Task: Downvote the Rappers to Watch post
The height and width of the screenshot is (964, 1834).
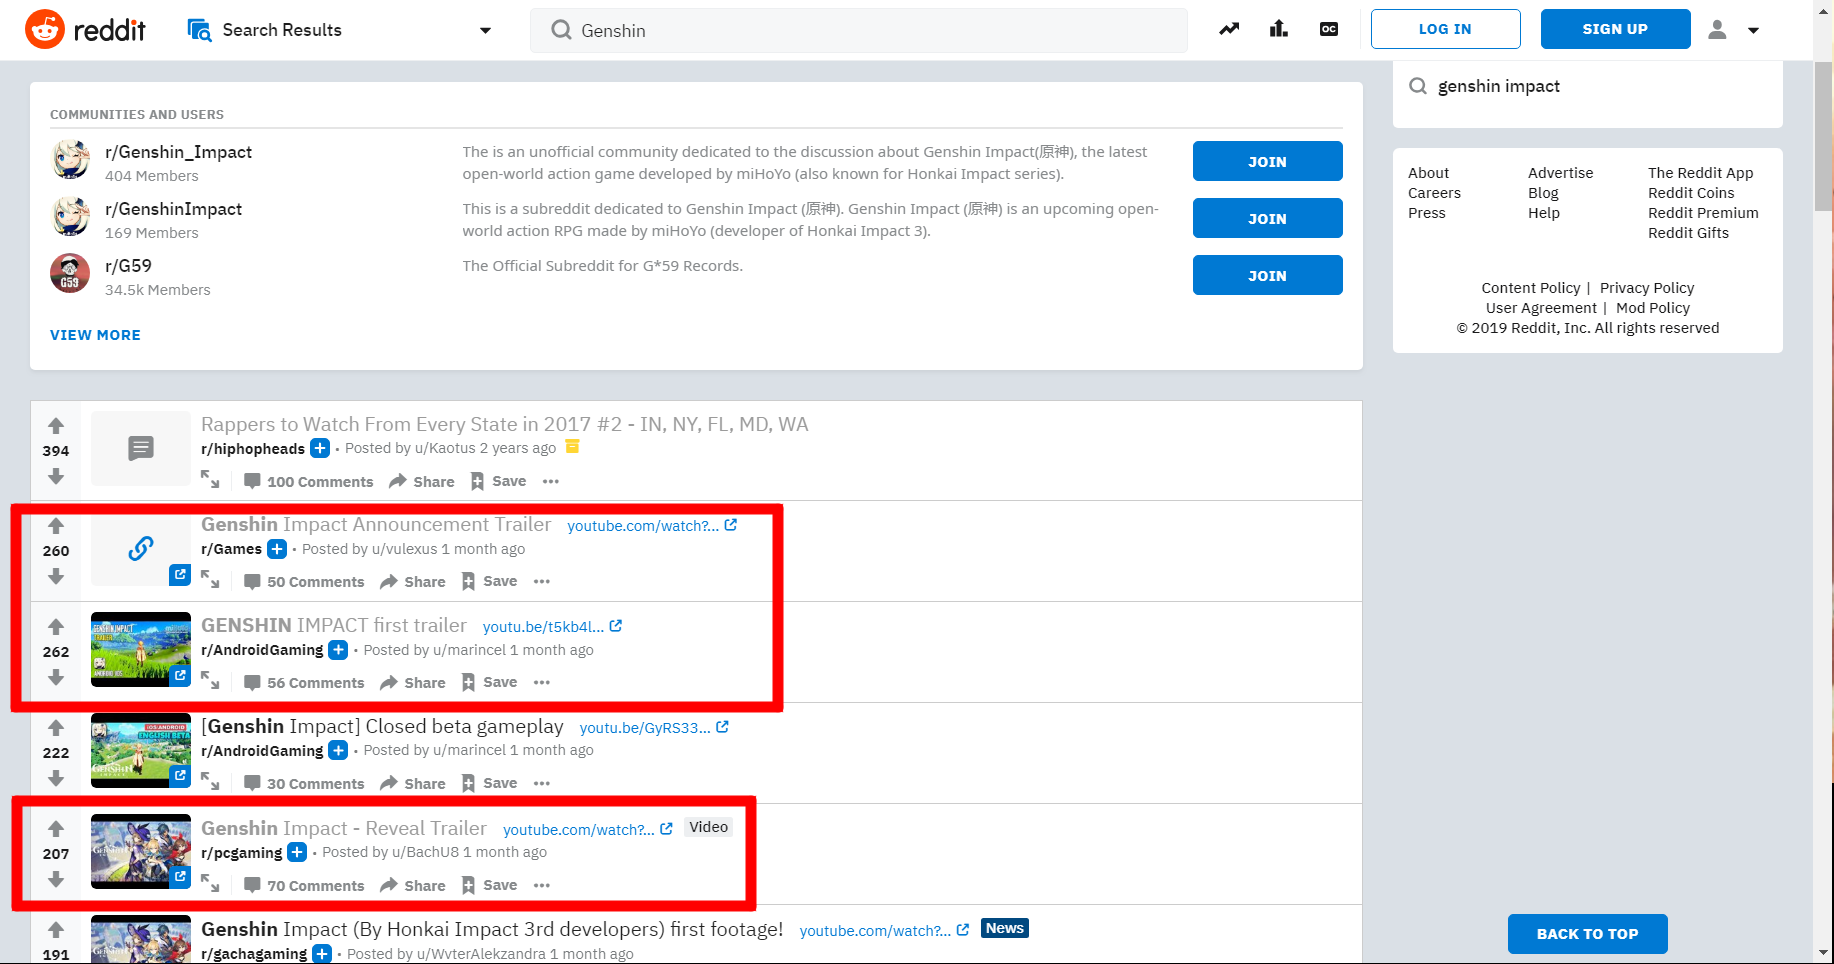Action: [56, 476]
